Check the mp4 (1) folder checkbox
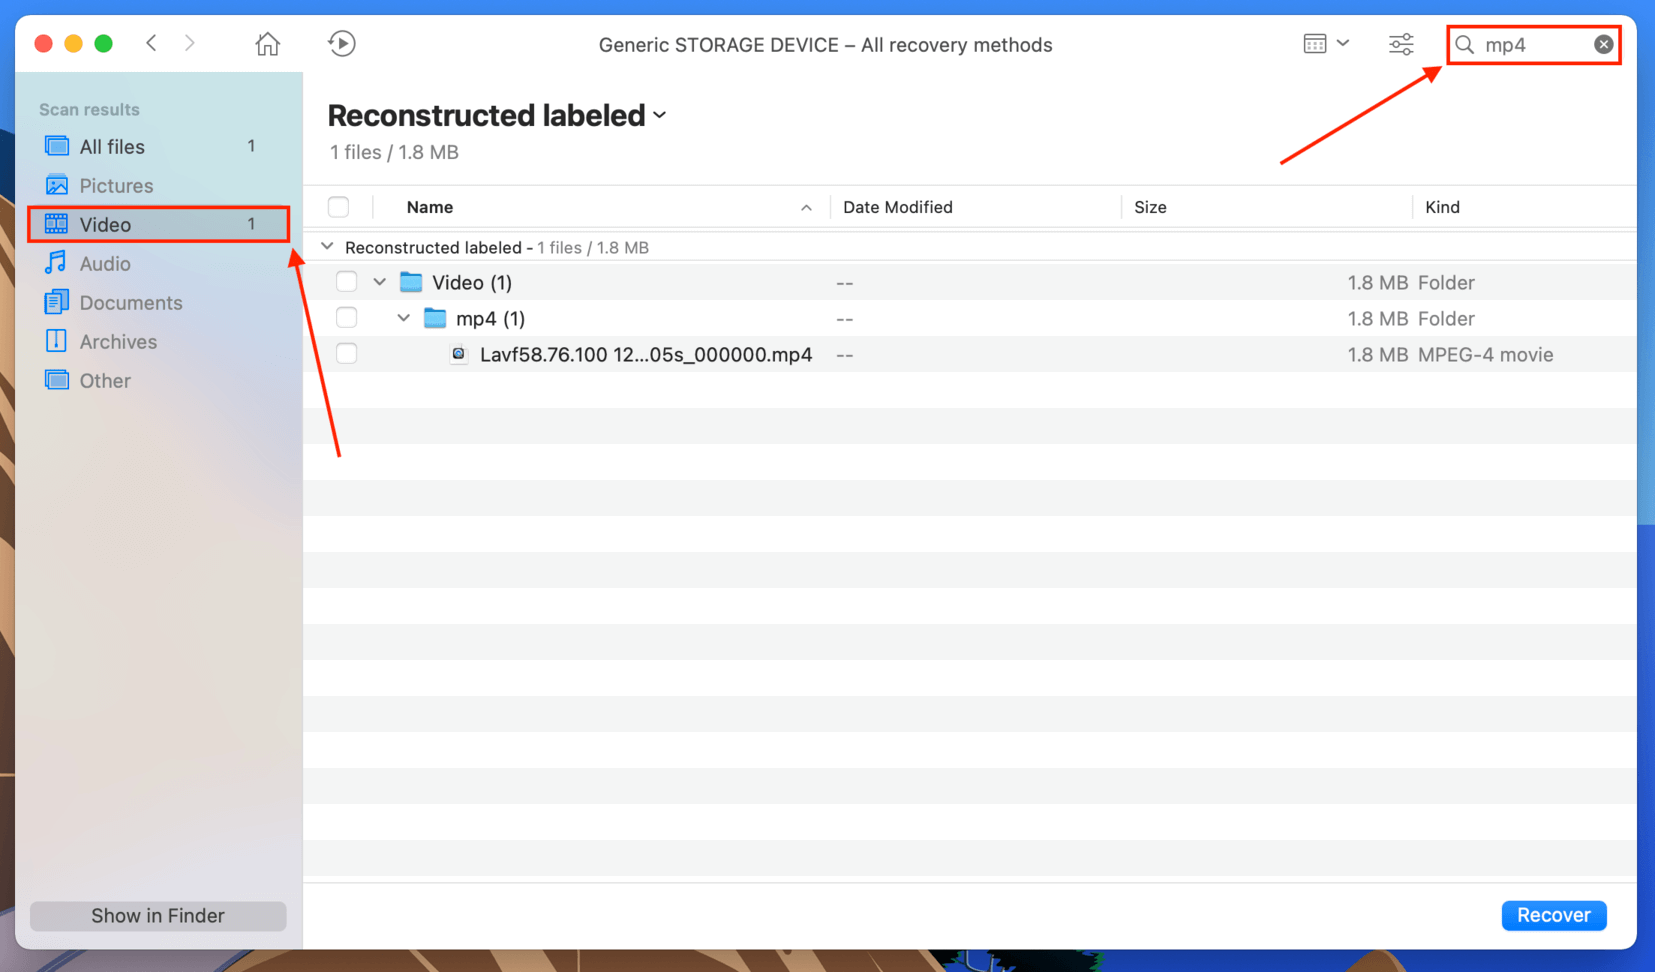 pos(347,318)
